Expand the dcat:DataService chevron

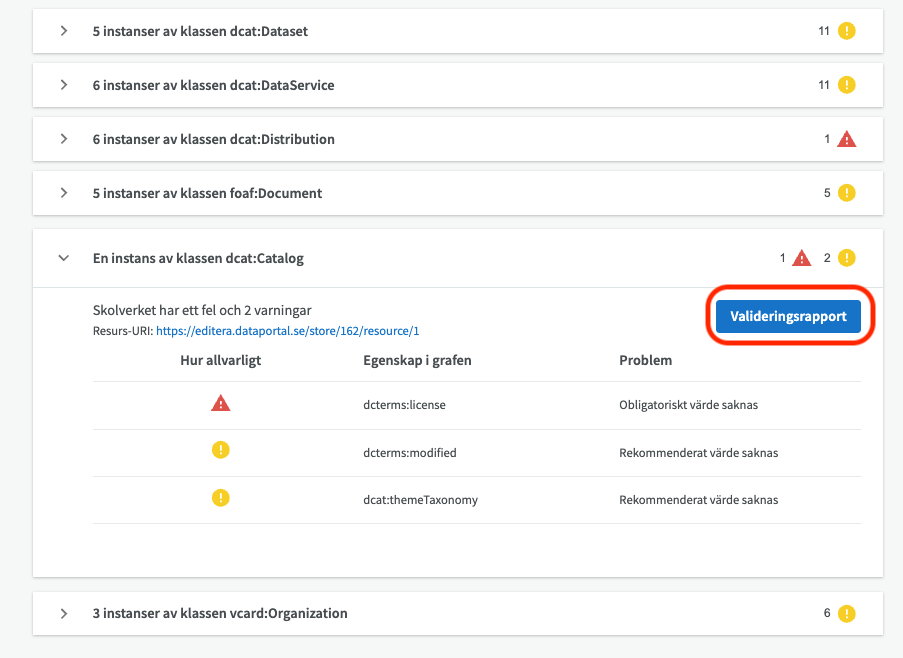click(64, 85)
